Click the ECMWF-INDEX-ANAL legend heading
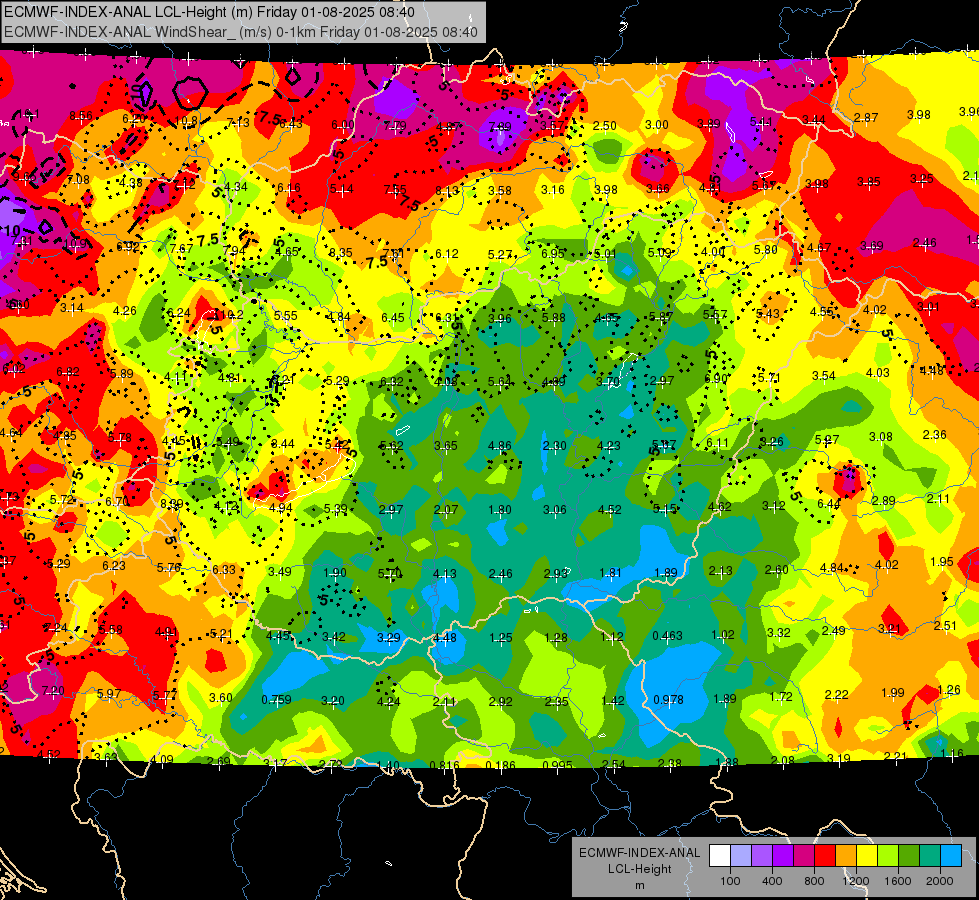The width and height of the screenshot is (979, 900). click(640, 853)
